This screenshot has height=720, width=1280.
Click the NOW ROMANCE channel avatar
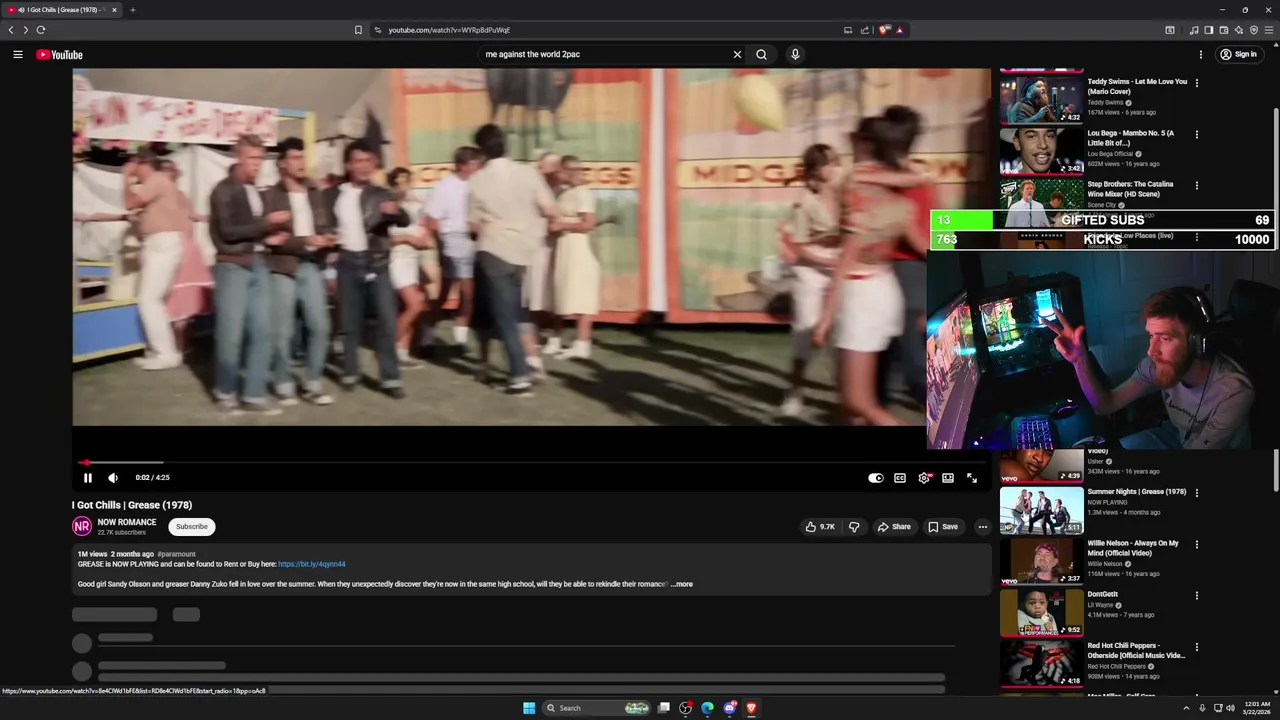tap(82, 526)
